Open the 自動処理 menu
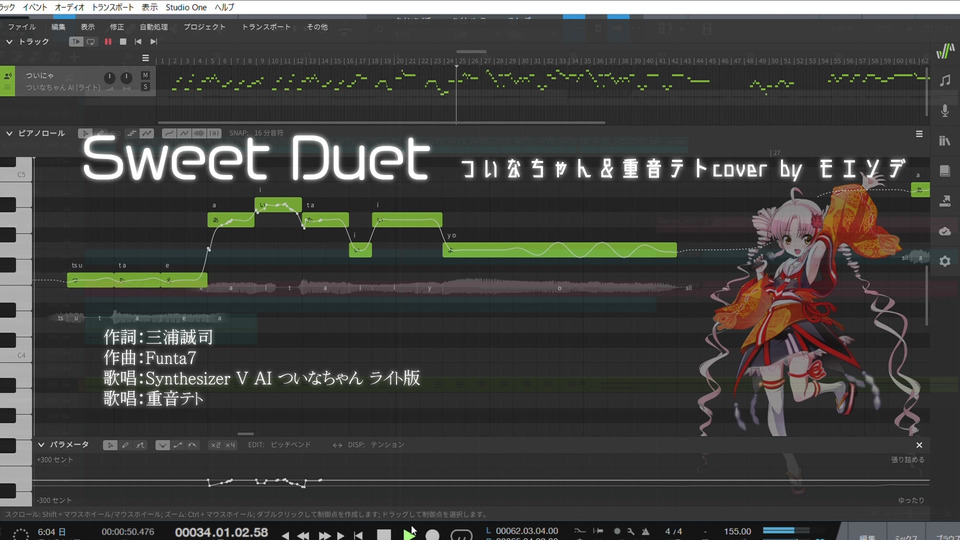 pyautogui.click(x=154, y=27)
